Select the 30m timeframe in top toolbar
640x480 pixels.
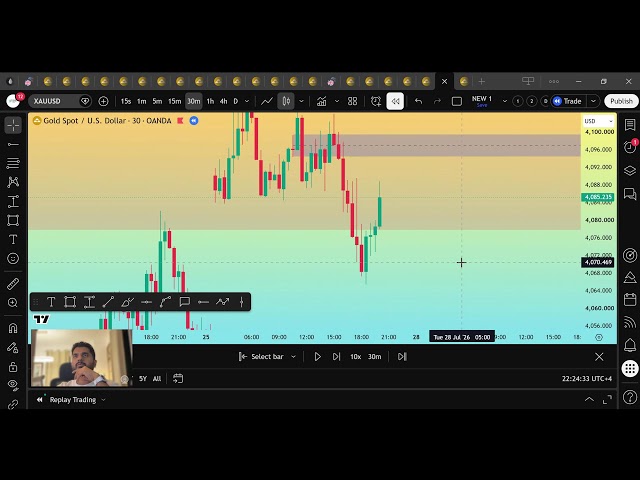tap(193, 101)
